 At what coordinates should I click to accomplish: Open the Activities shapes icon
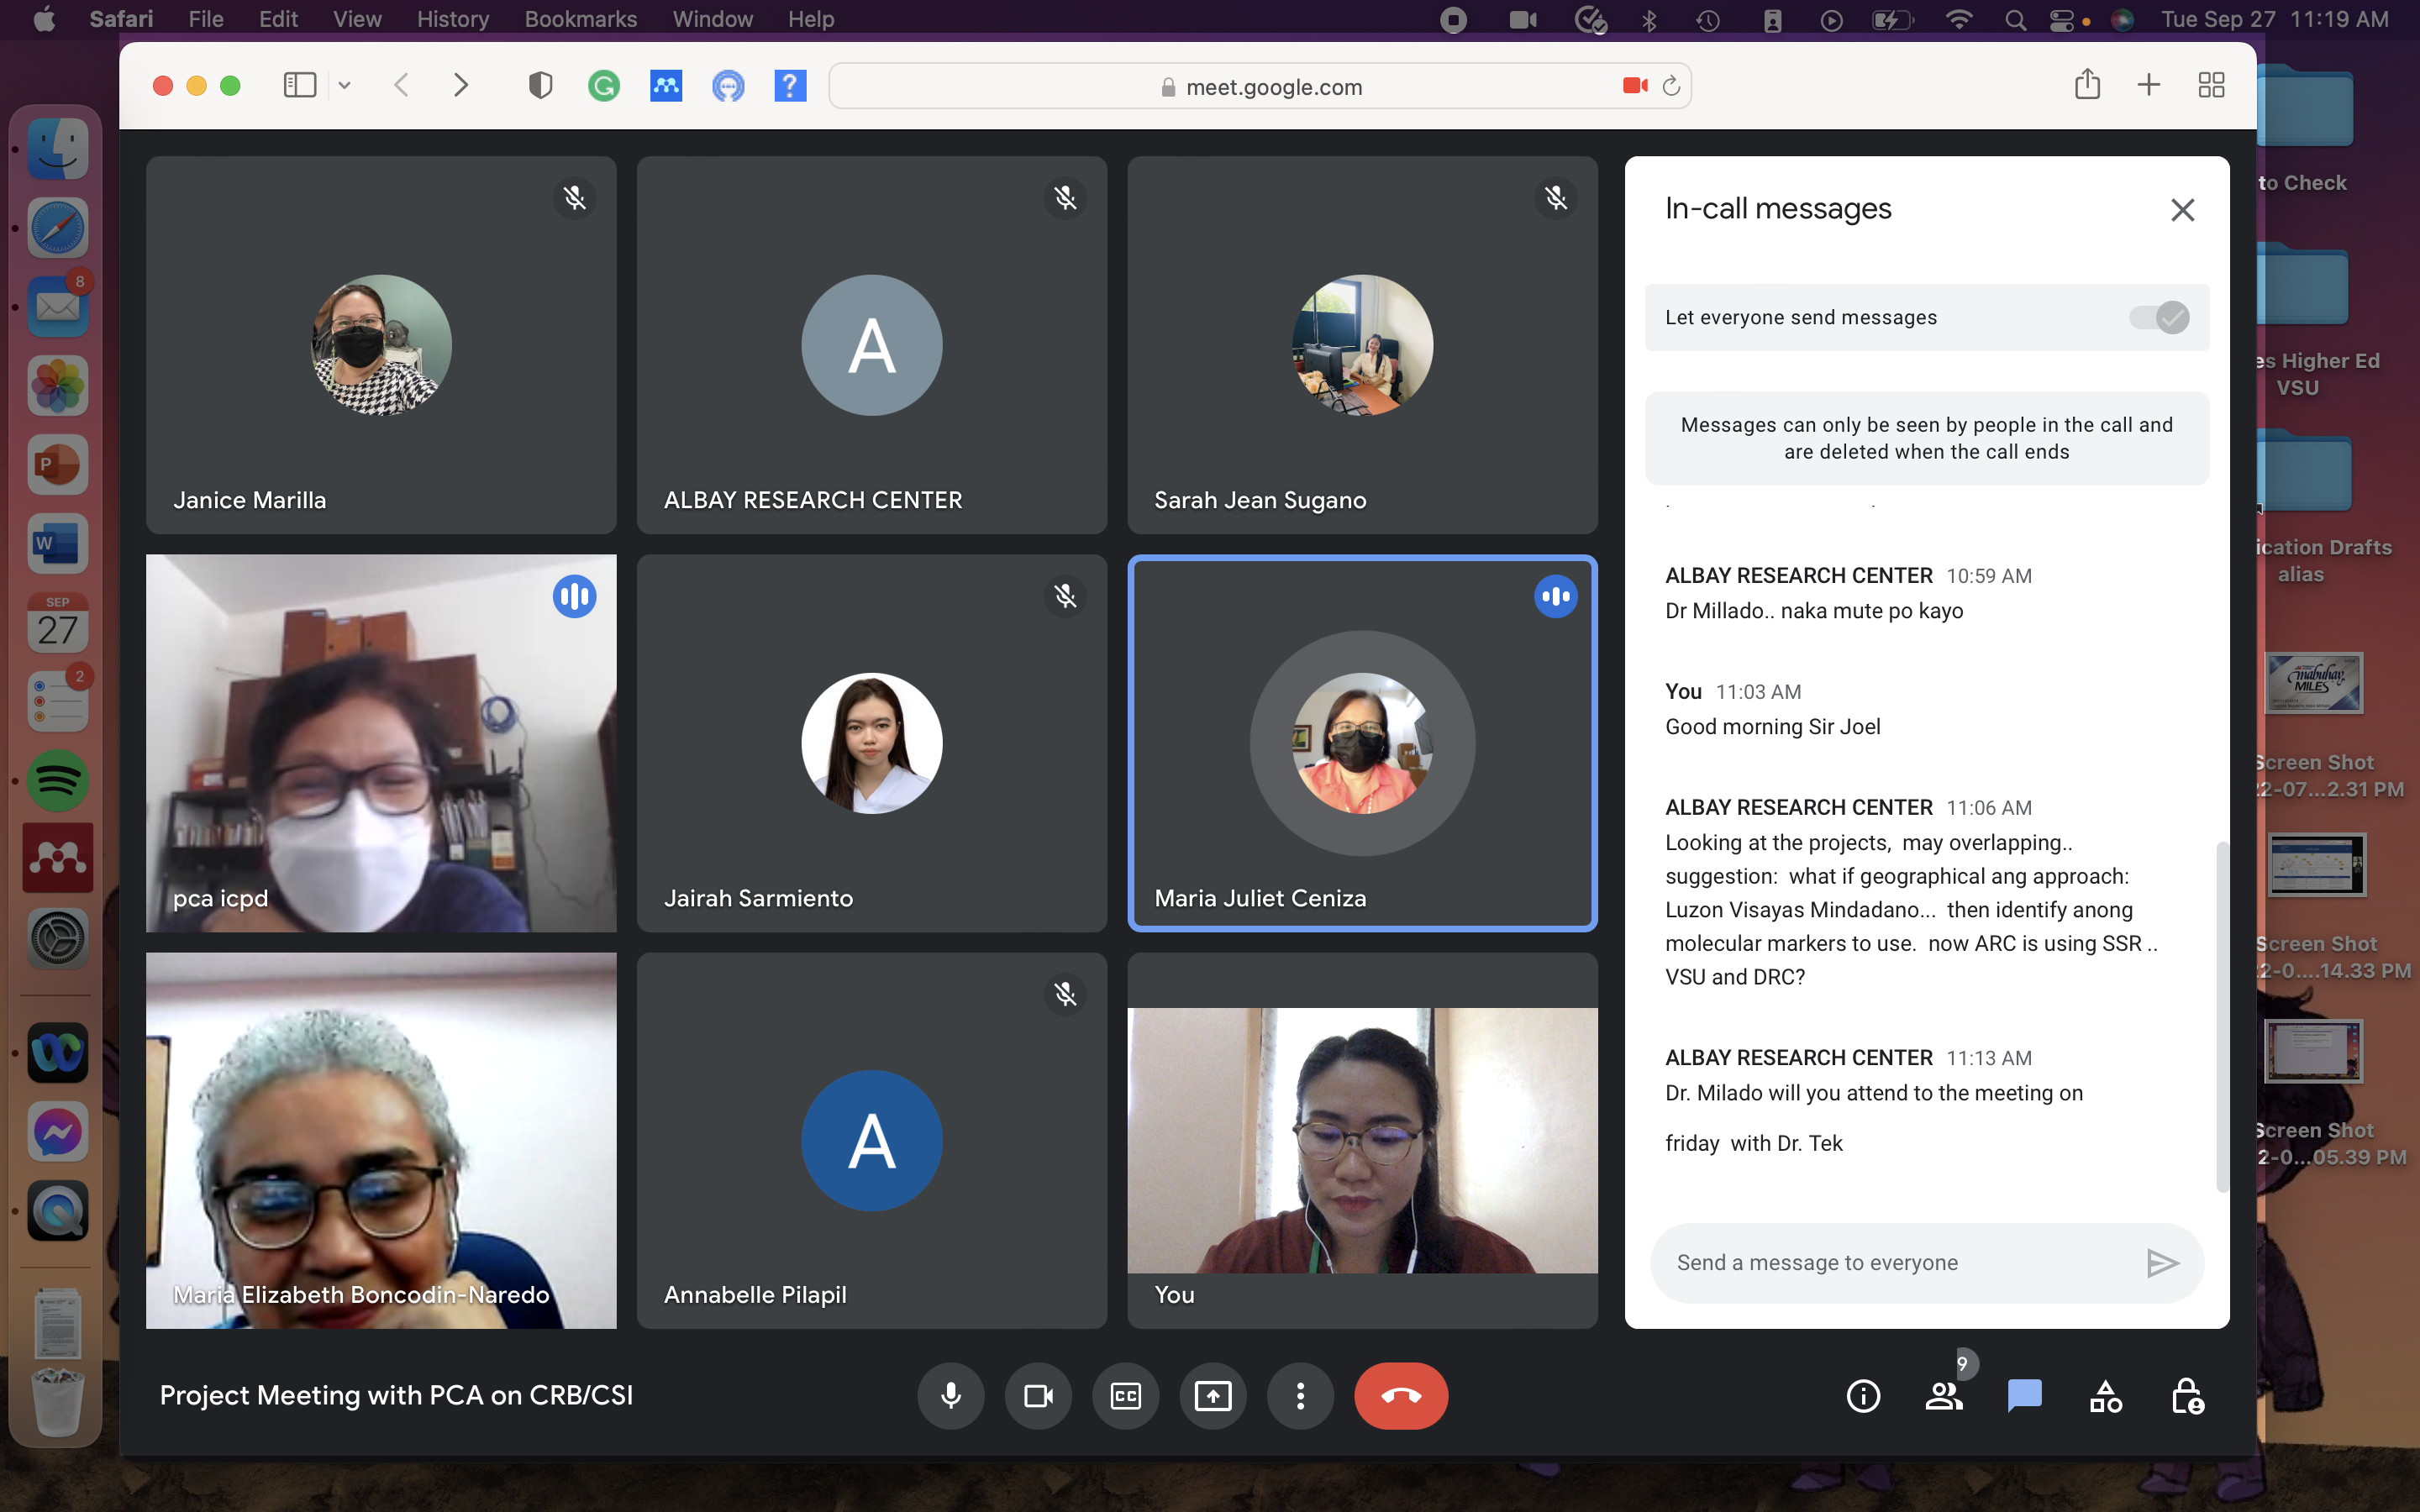coord(2105,1395)
